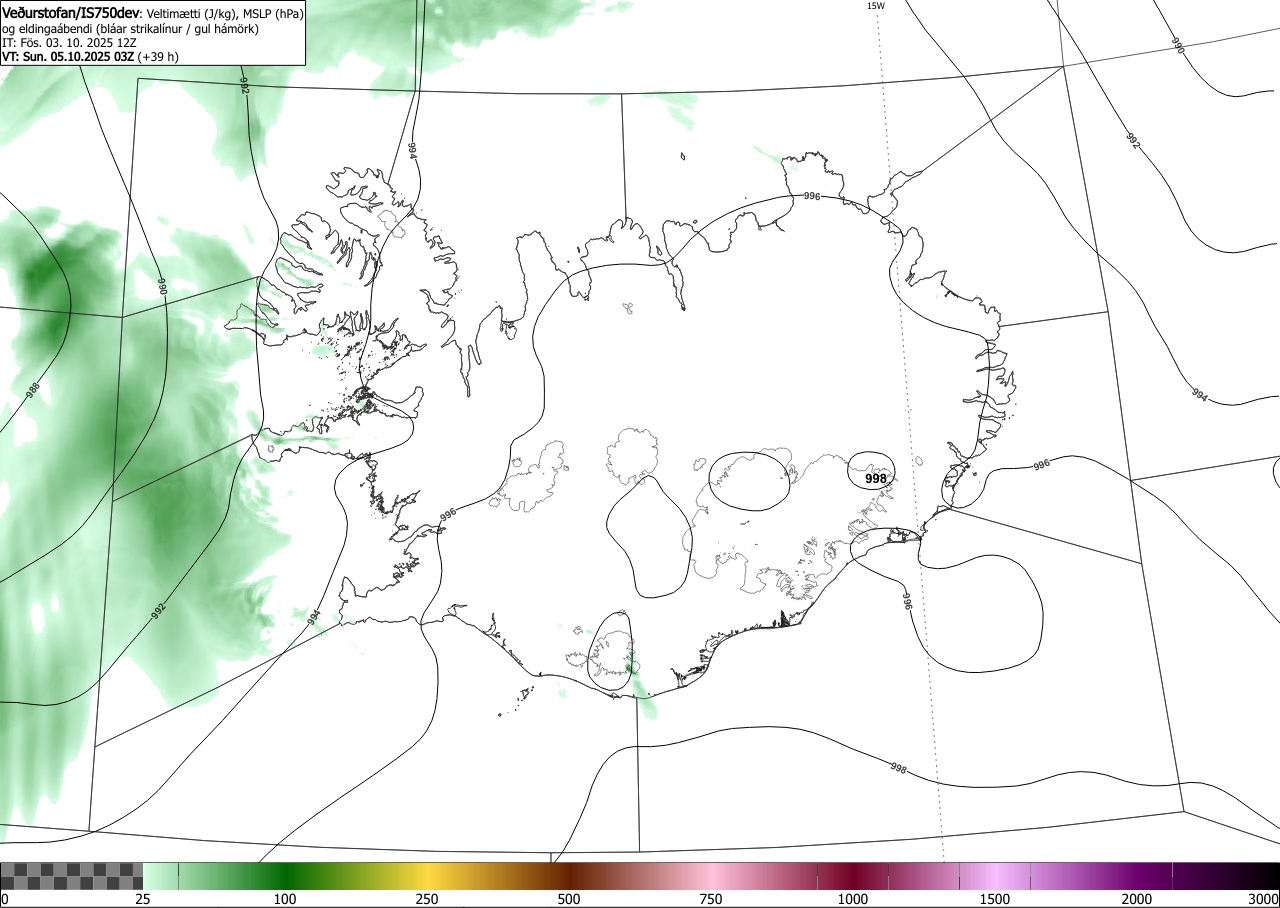The image size is (1280, 908).
Task: Click the 0 tick label on the colorbar
Action: 5,899
